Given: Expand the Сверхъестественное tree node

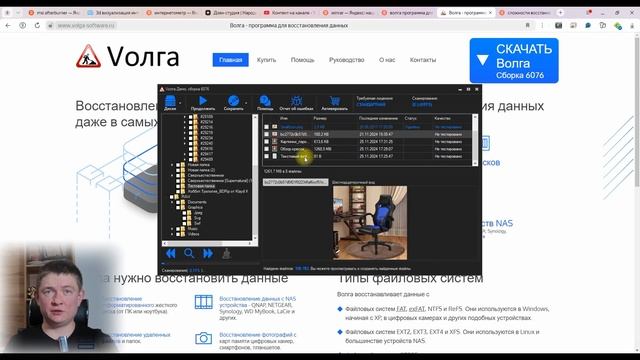Looking at the screenshot, I should coord(172,175).
